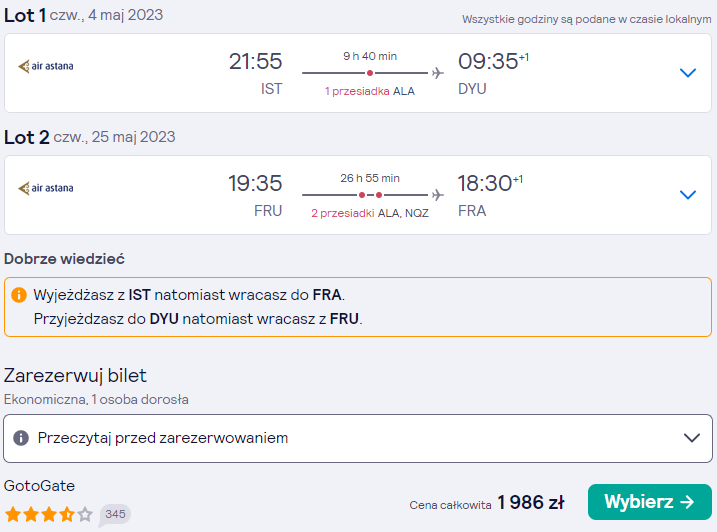Click the airplane icon in Lot 1 route
The width and height of the screenshot is (717, 532).
438,73
